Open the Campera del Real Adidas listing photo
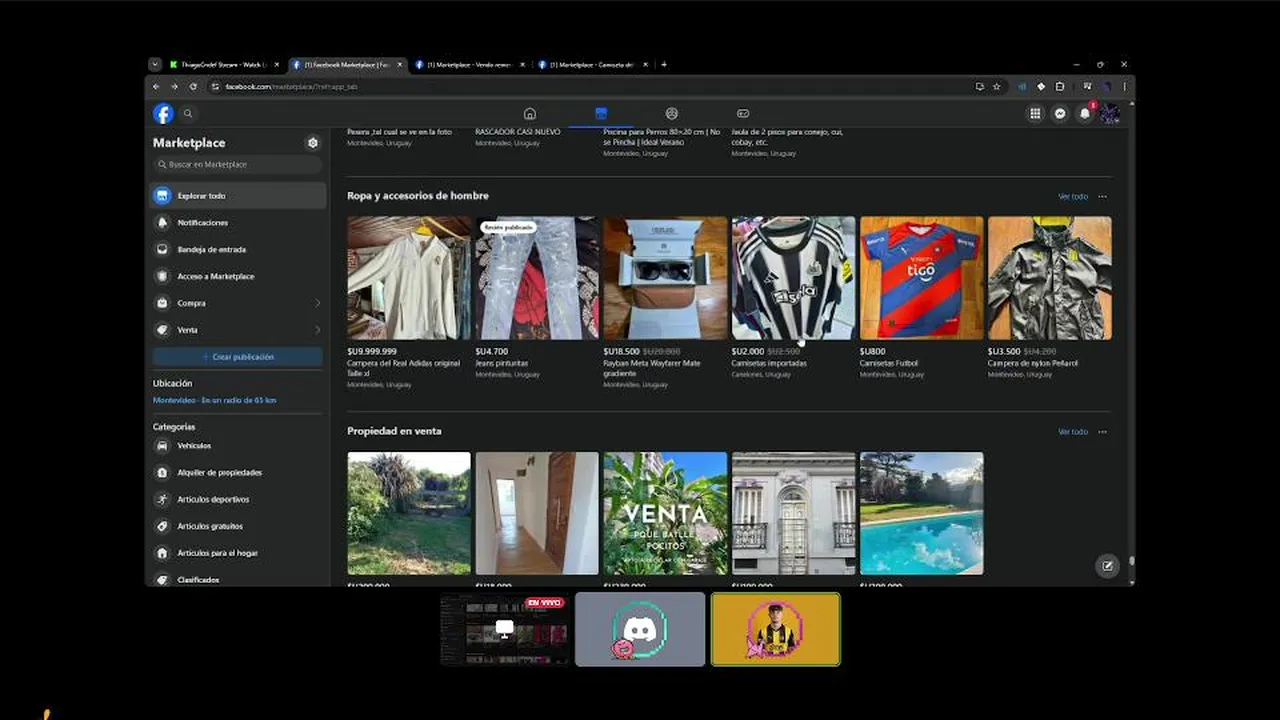 coord(409,278)
